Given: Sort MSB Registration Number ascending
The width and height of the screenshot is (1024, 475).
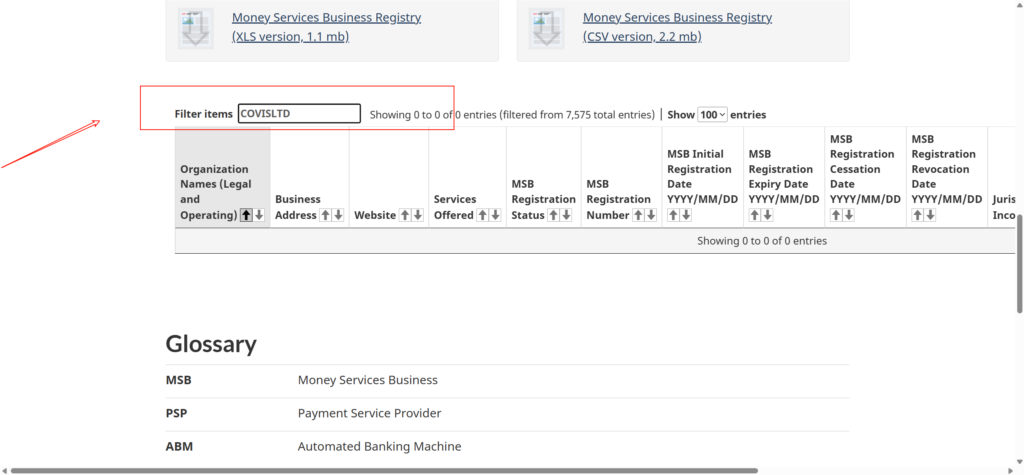Looking at the screenshot, I should pyautogui.click(x=638, y=215).
